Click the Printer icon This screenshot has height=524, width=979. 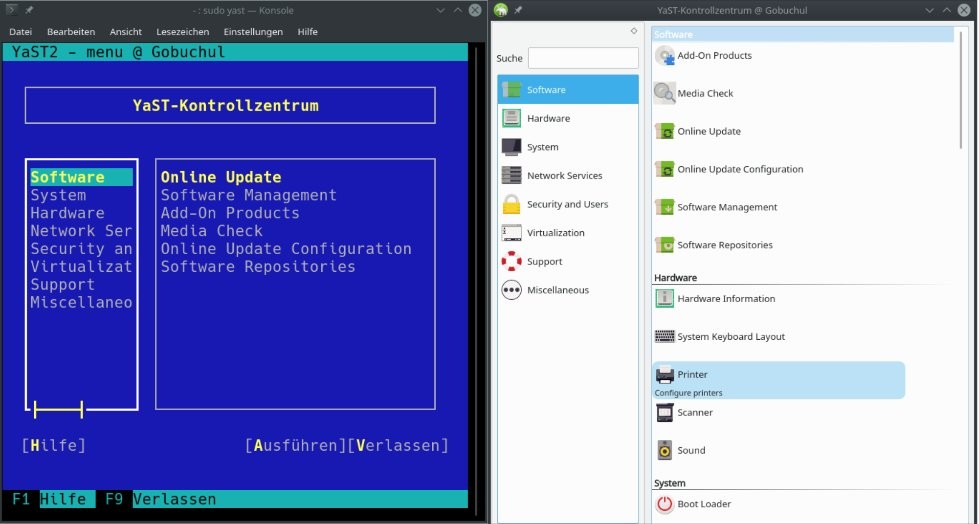coord(664,374)
